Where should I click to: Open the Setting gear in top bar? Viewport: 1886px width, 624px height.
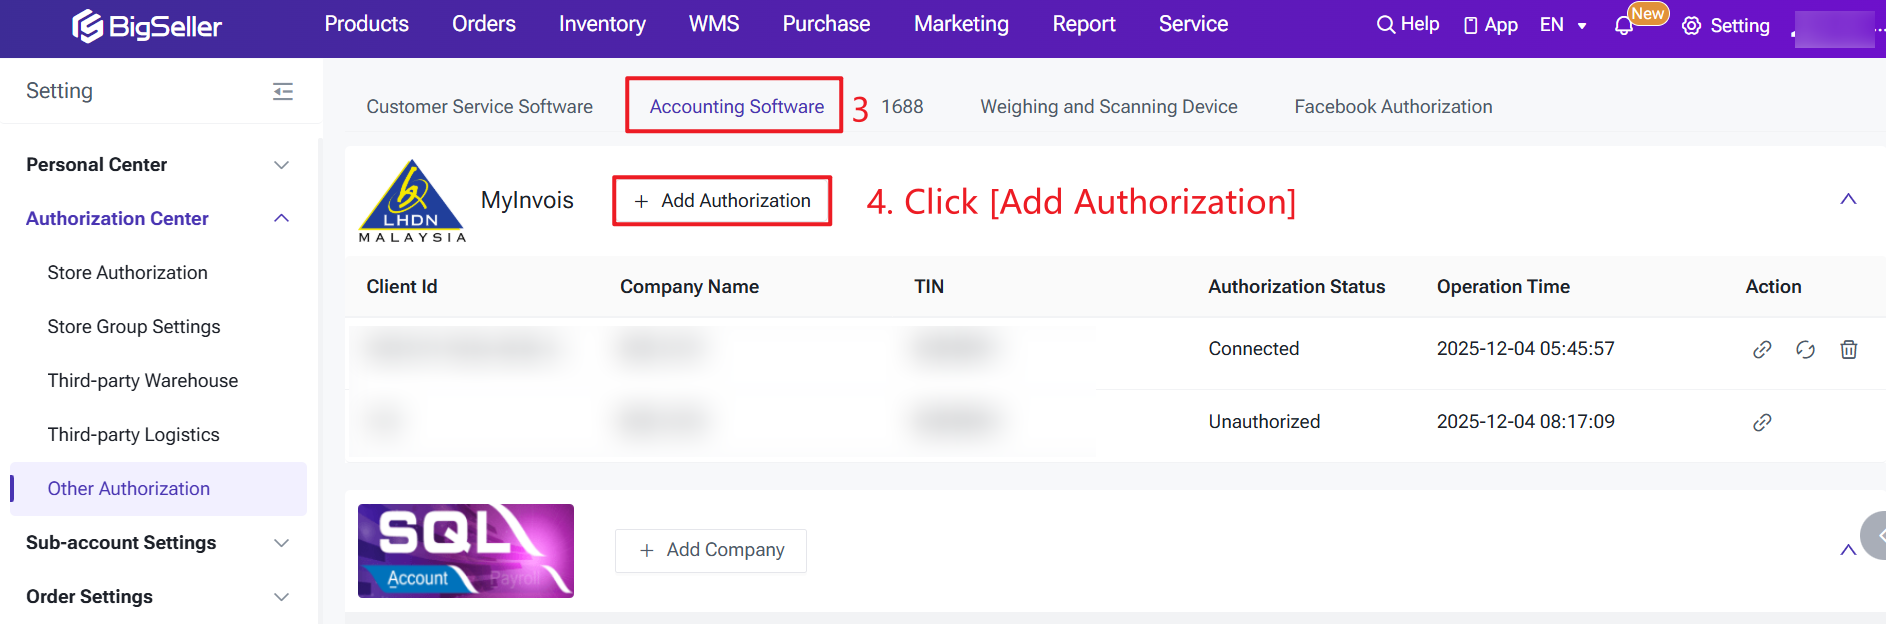coord(1726,26)
